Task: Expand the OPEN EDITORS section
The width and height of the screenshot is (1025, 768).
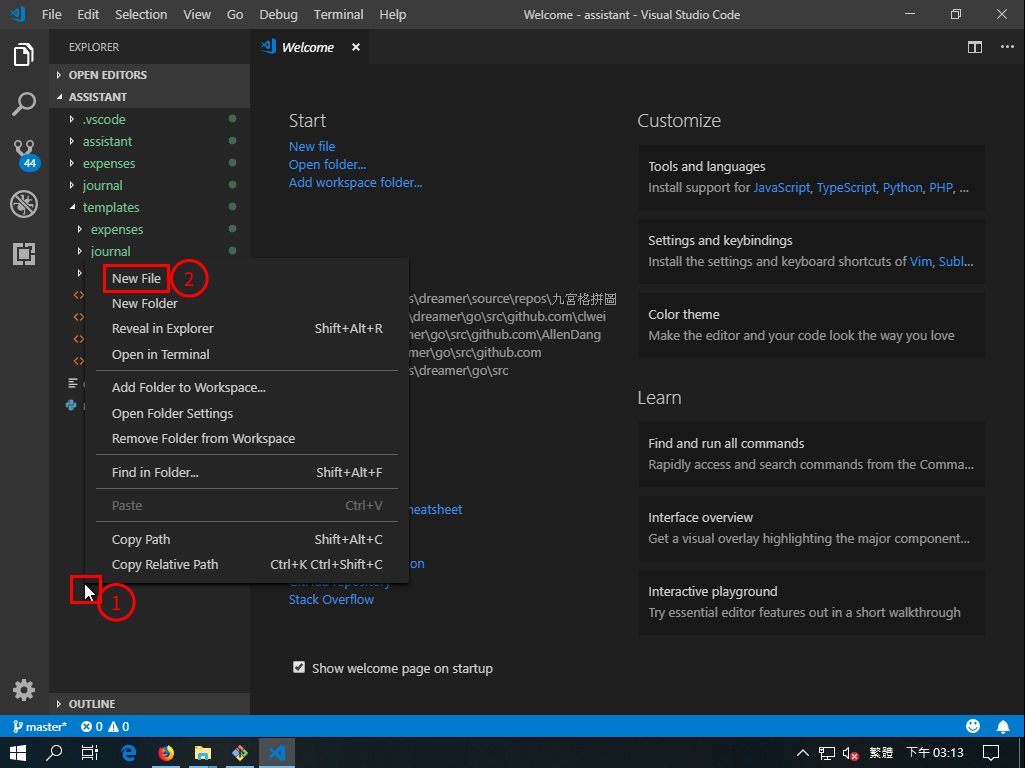Action: [107, 75]
